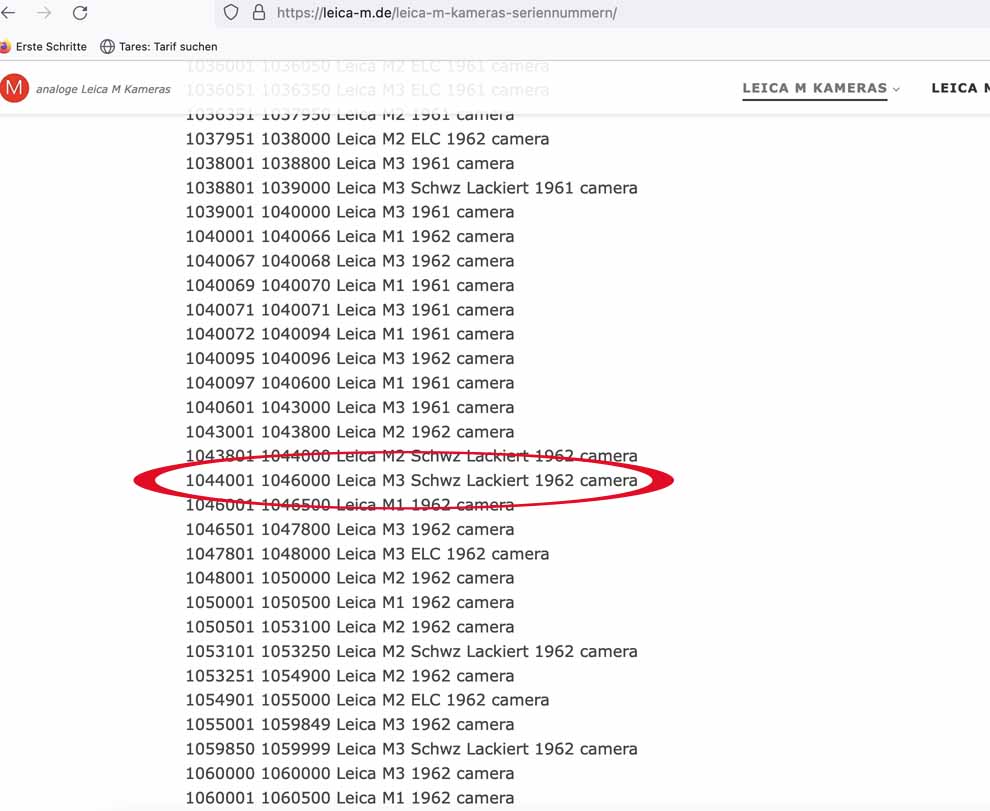Go back using the browser back arrow
Image resolution: width=990 pixels, height=811 pixels.
[x=8, y=13]
